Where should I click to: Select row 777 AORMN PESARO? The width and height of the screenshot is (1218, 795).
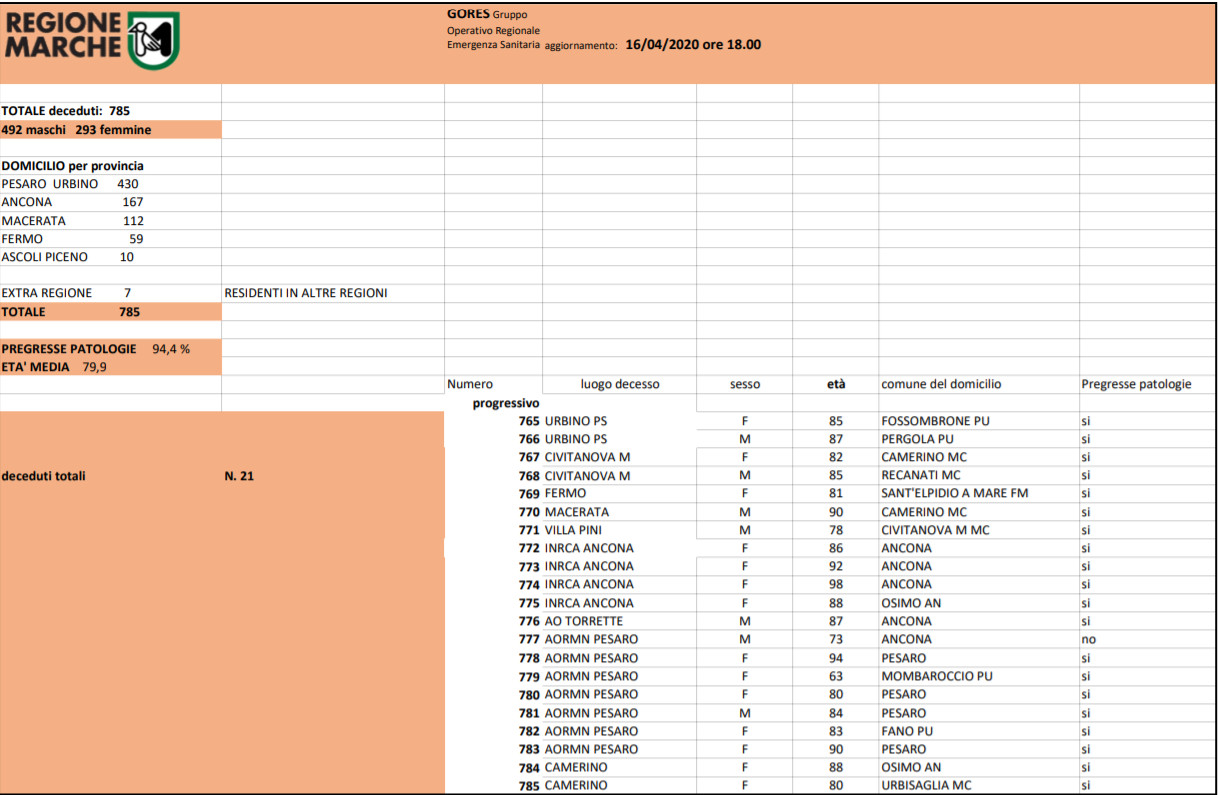pos(830,639)
